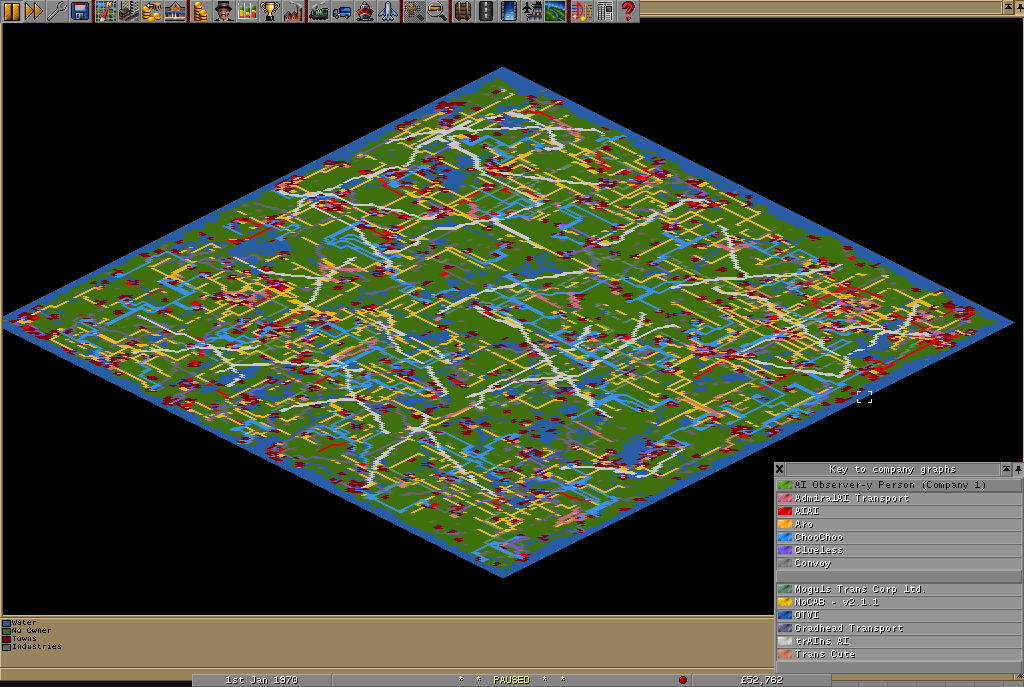The image size is (1024, 687).
Task: Click the zoom in magnifier
Action: pos(413,11)
